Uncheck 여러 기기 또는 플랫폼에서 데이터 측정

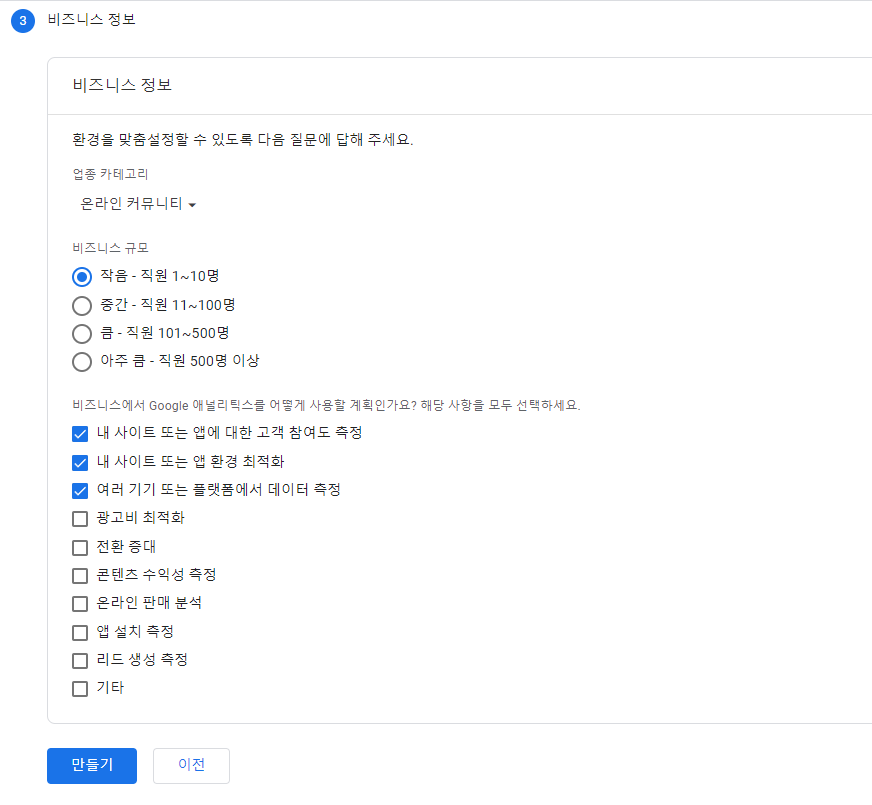(x=79, y=490)
